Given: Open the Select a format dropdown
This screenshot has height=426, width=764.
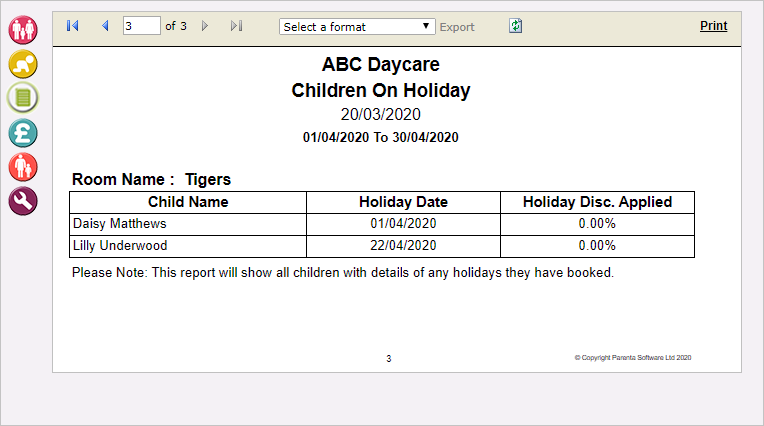Looking at the screenshot, I should (357, 26).
